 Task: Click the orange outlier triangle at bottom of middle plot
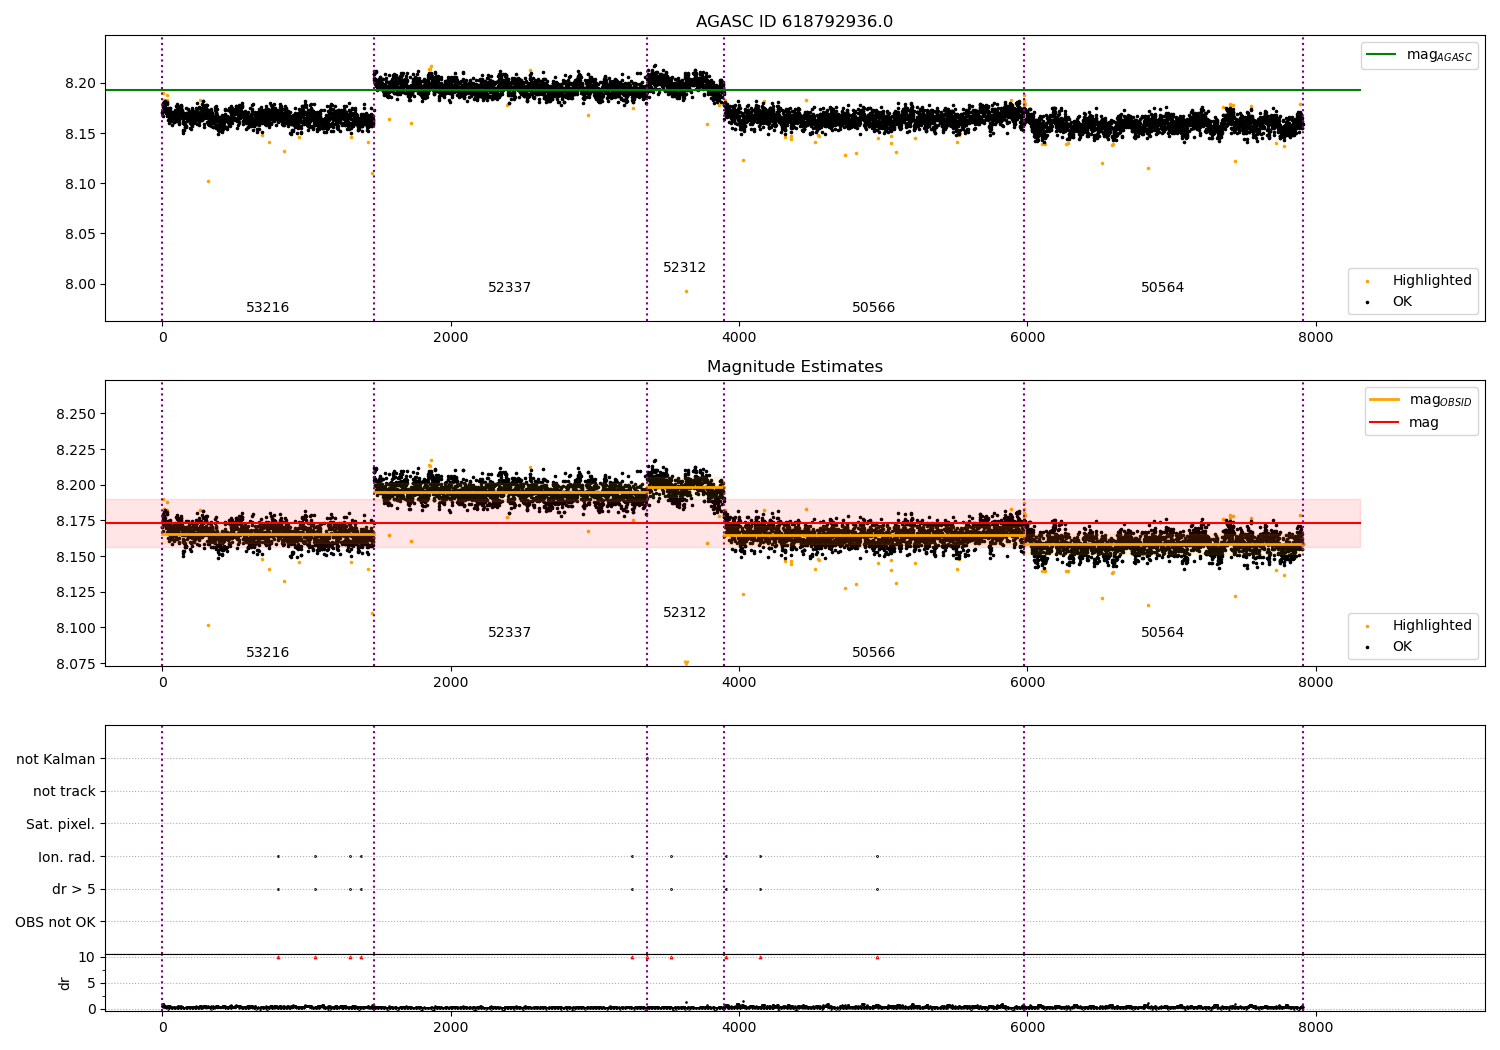(686, 663)
